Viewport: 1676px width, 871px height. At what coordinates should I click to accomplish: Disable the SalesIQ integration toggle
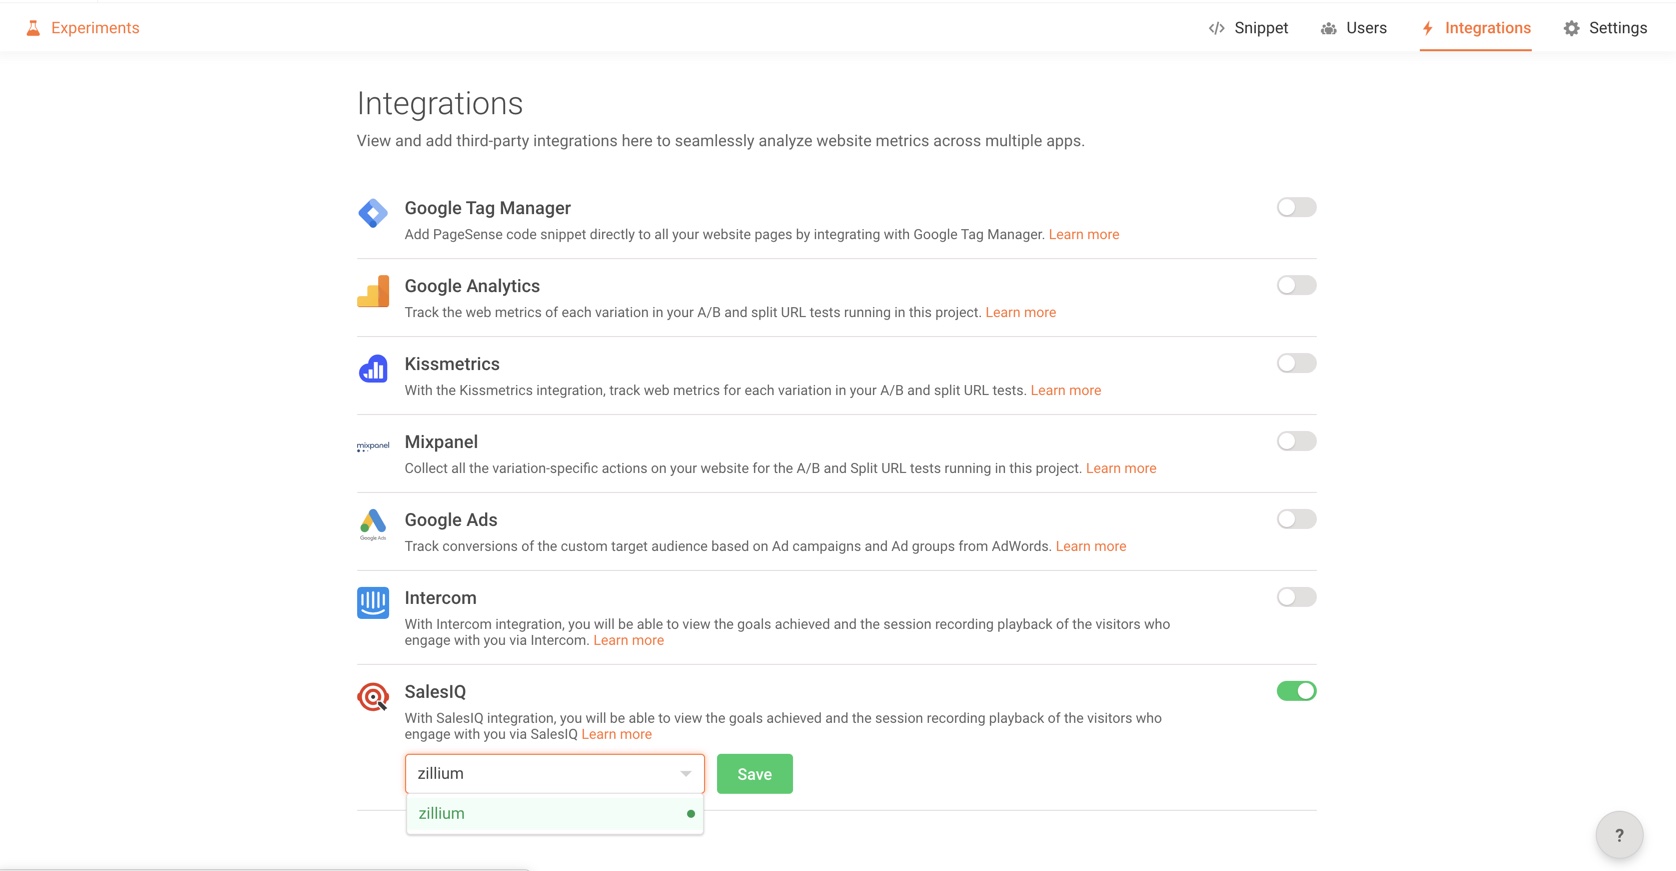[x=1296, y=691]
